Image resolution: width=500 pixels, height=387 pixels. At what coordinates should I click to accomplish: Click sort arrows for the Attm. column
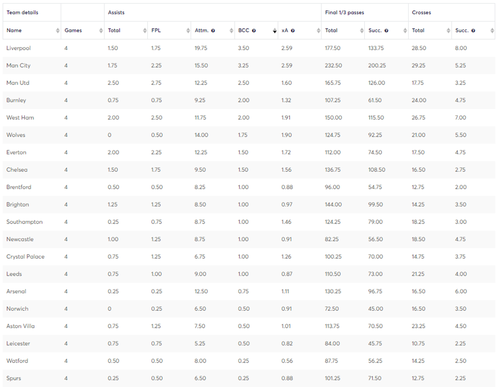(231, 30)
